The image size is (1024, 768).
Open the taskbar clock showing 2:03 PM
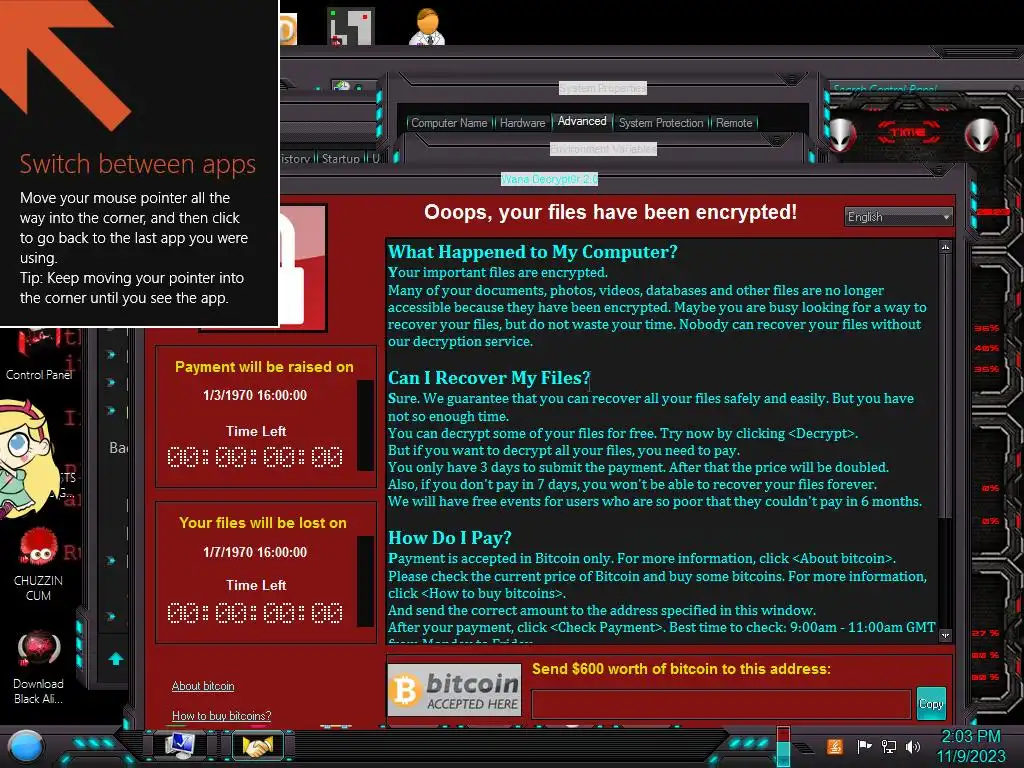(x=970, y=746)
